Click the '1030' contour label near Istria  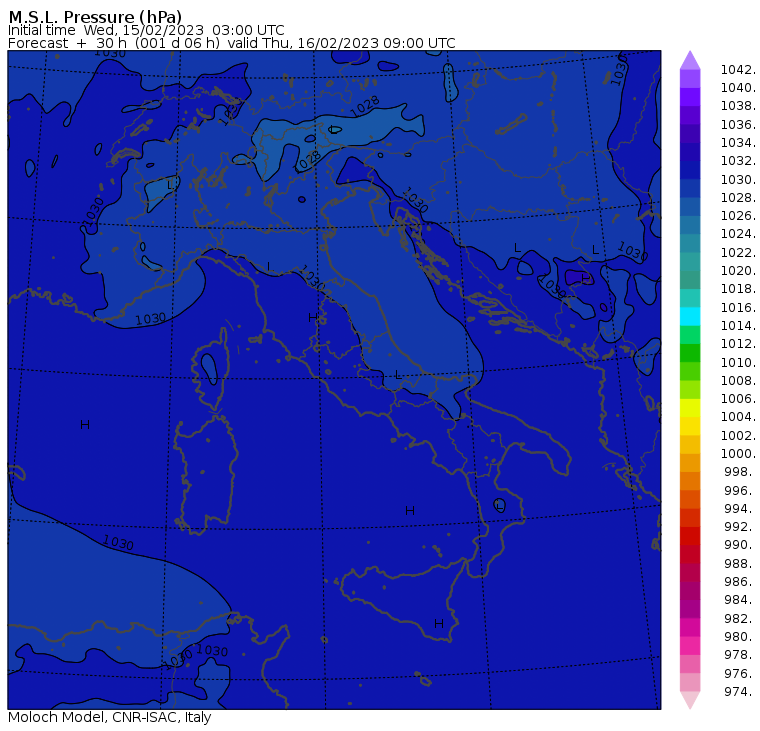click(x=416, y=200)
